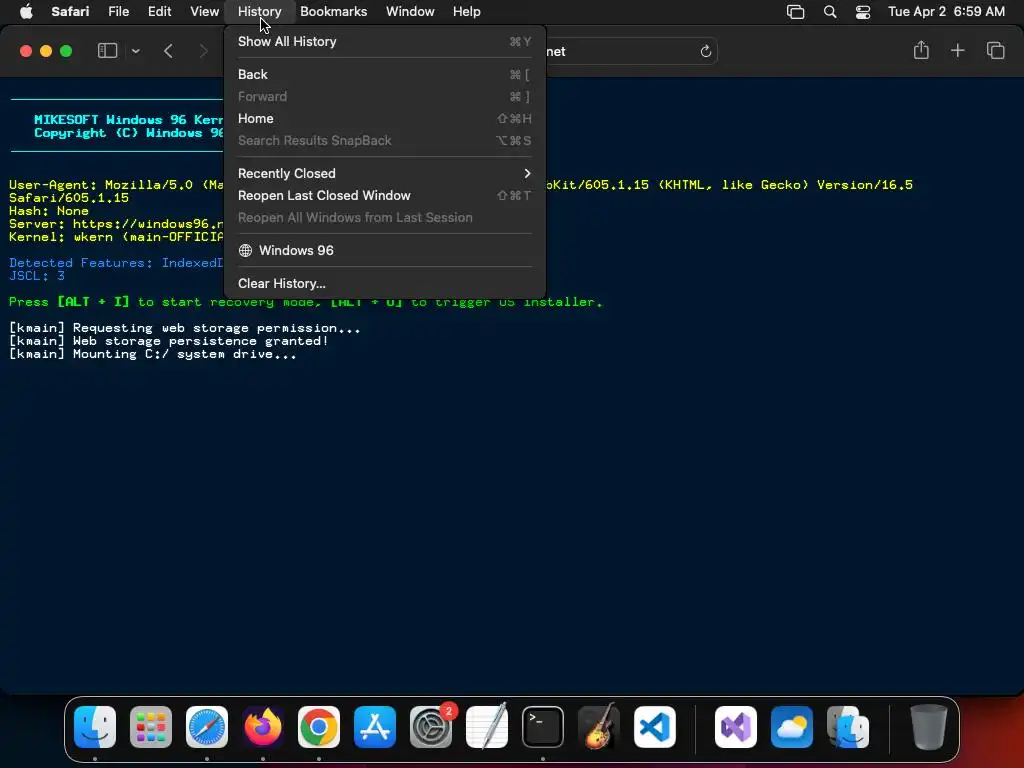1024x768 pixels.
Task: Open second Finder icon in Dock
Action: 848,727
